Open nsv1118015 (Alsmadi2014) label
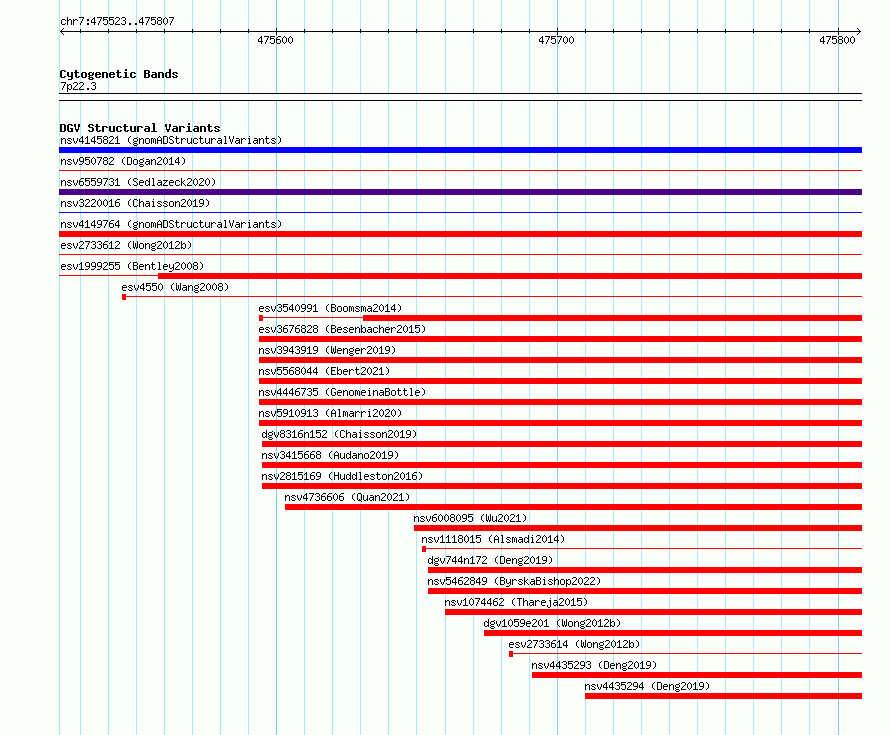Image resolution: width=890 pixels, height=735 pixels. click(493, 539)
